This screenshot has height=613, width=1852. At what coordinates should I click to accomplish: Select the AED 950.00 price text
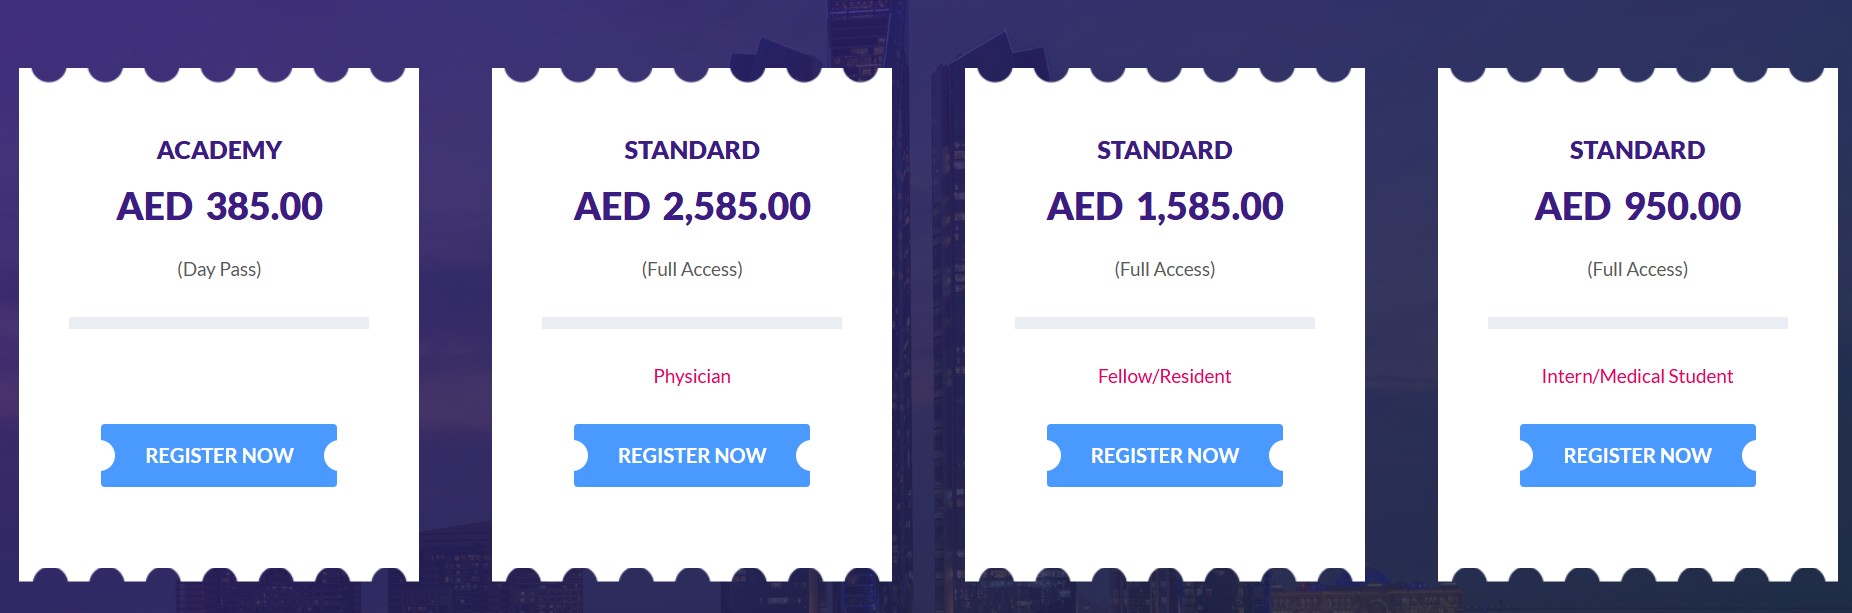click(x=1638, y=207)
